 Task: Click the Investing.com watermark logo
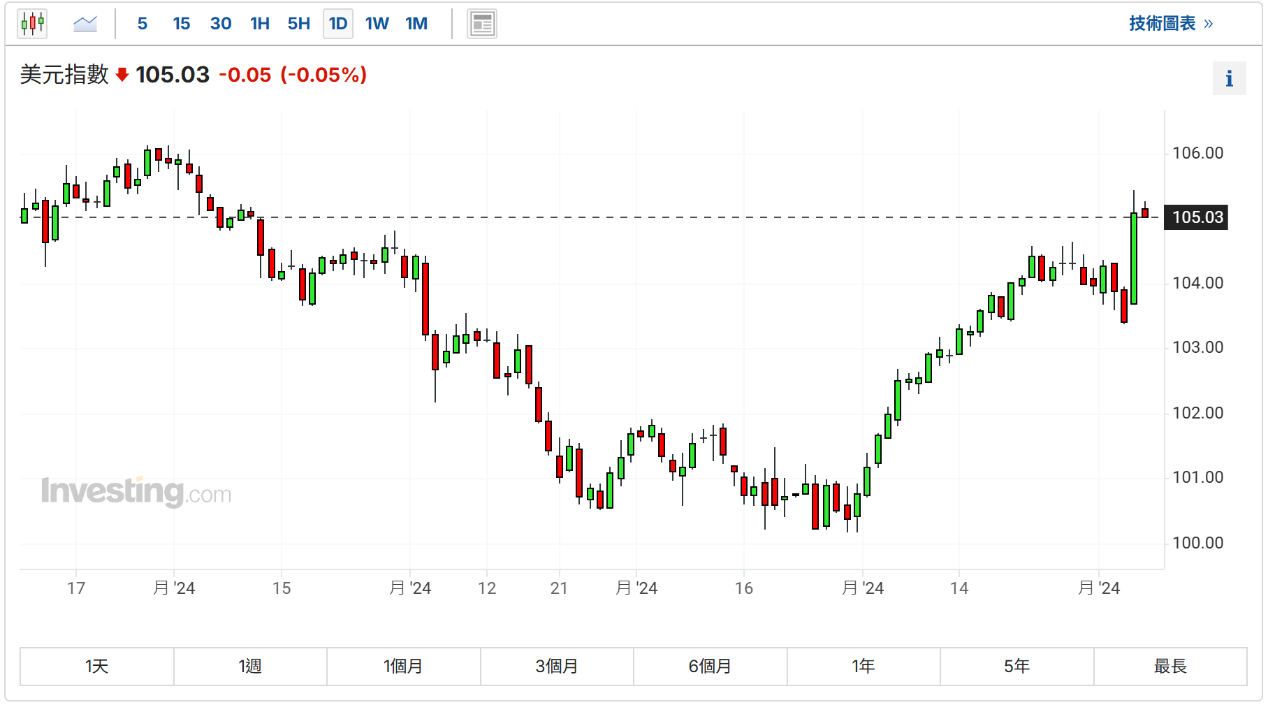pyautogui.click(x=136, y=492)
